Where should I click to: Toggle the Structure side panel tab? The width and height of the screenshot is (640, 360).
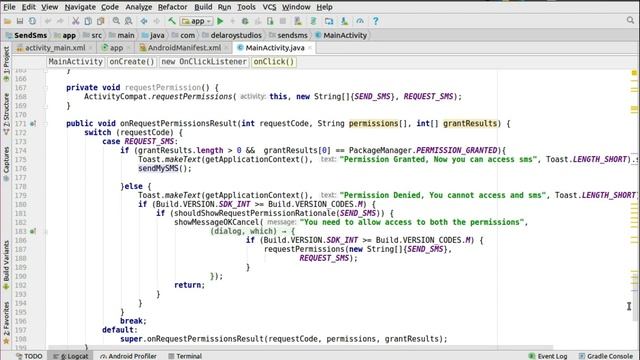point(6,114)
